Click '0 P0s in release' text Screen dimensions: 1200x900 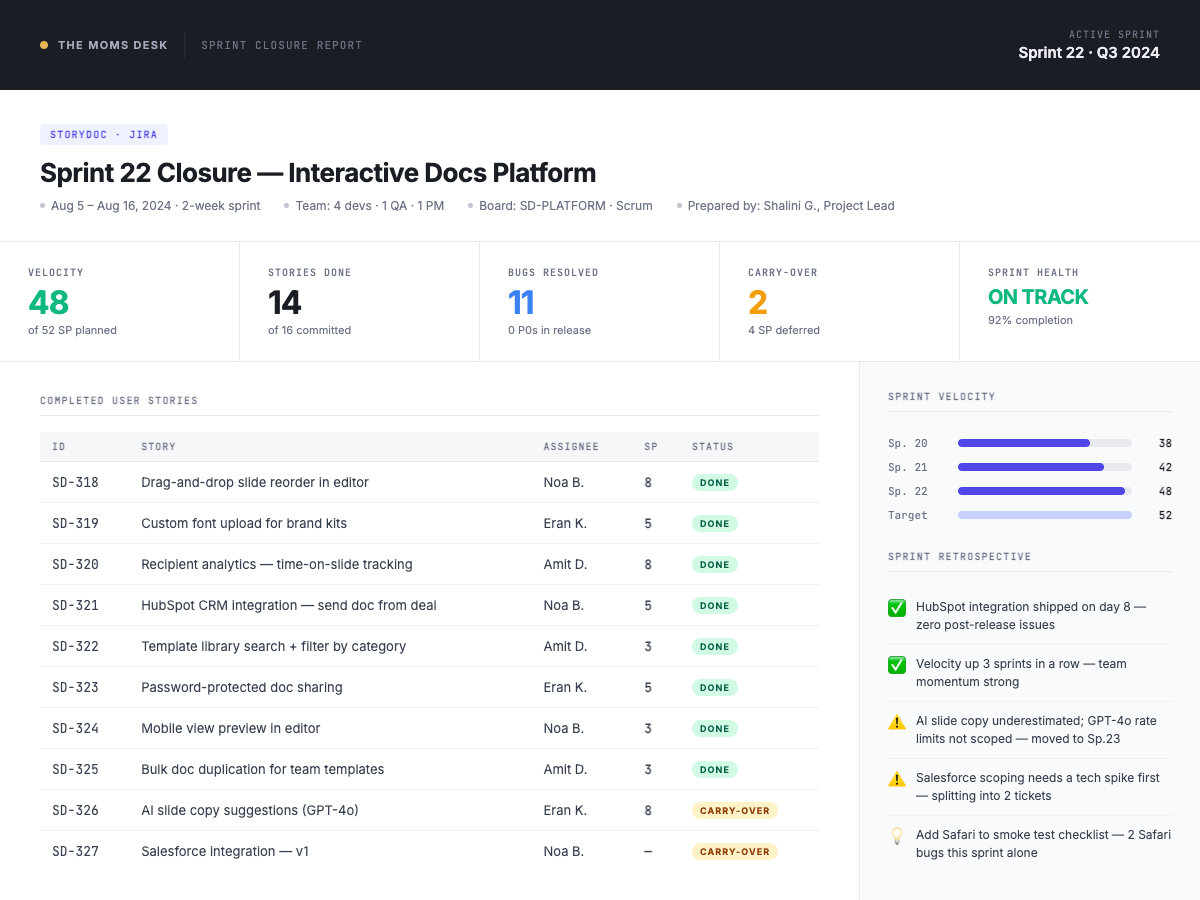[x=549, y=330]
